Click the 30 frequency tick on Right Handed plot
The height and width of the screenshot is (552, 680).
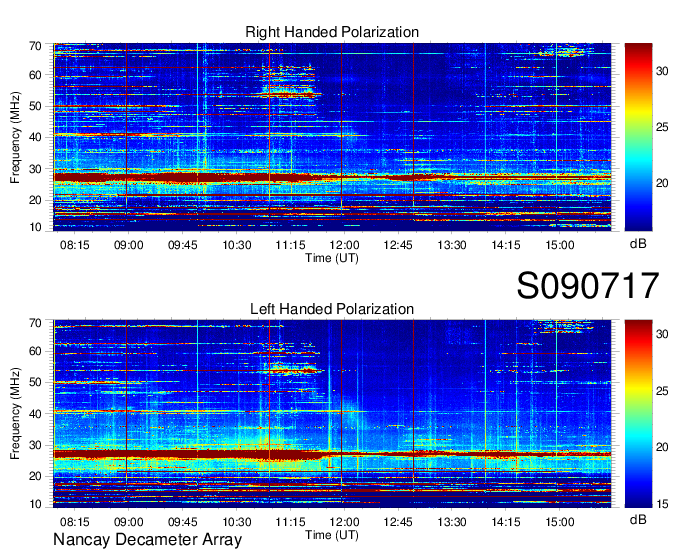(x=35, y=169)
